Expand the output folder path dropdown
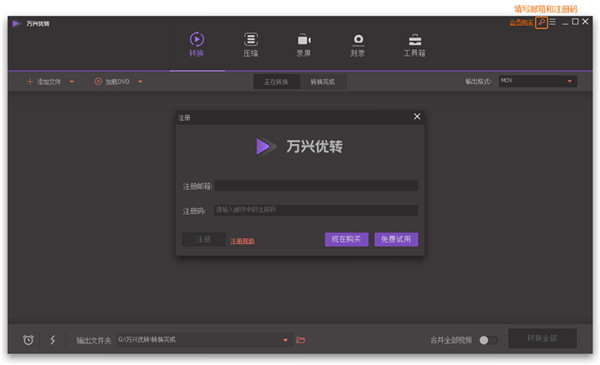The height and width of the screenshot is (365, 600). pos(285,340)
